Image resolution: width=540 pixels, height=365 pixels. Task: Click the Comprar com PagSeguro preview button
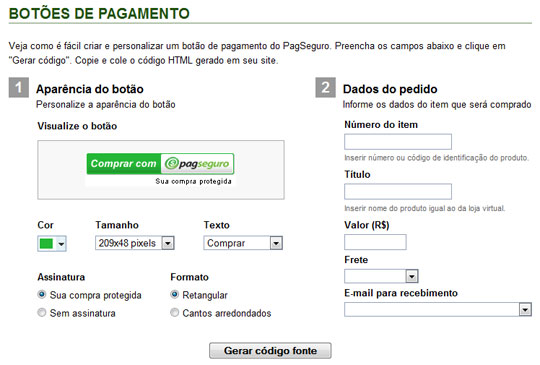click(x=160, y=164)
